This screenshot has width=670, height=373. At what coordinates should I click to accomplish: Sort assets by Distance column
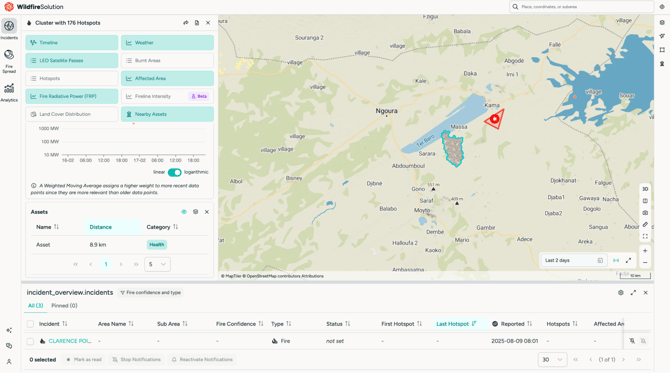point(113,227)
